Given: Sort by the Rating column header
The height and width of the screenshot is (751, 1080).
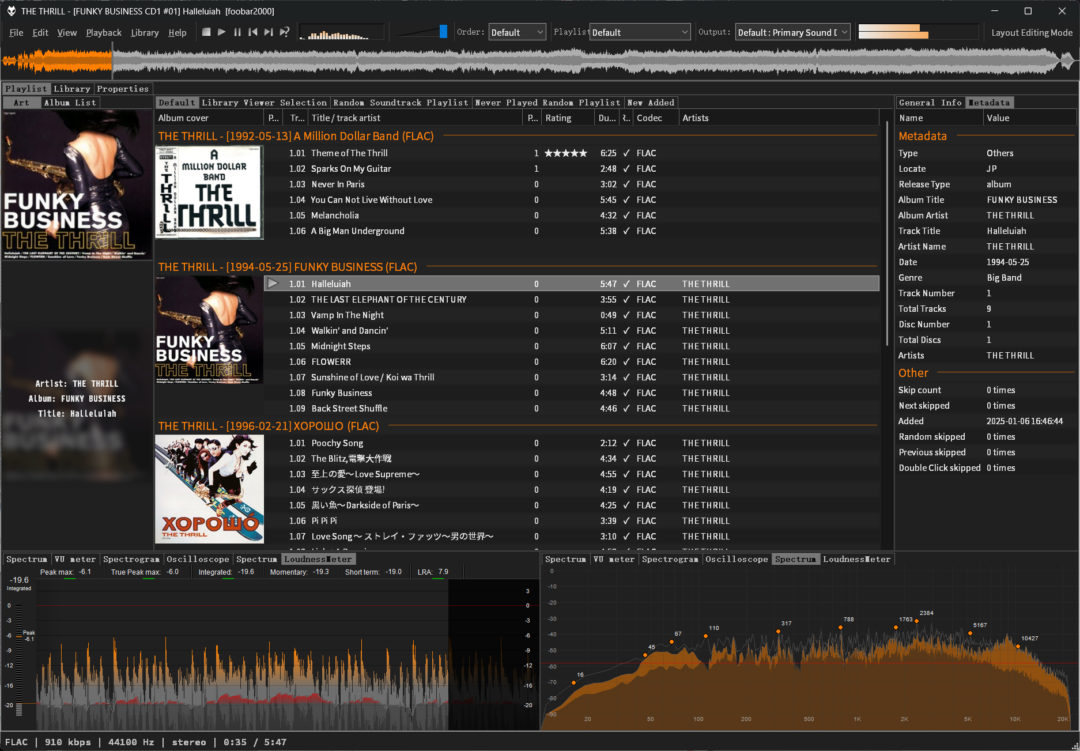Looking at the screenshot, I should [568, 118].
